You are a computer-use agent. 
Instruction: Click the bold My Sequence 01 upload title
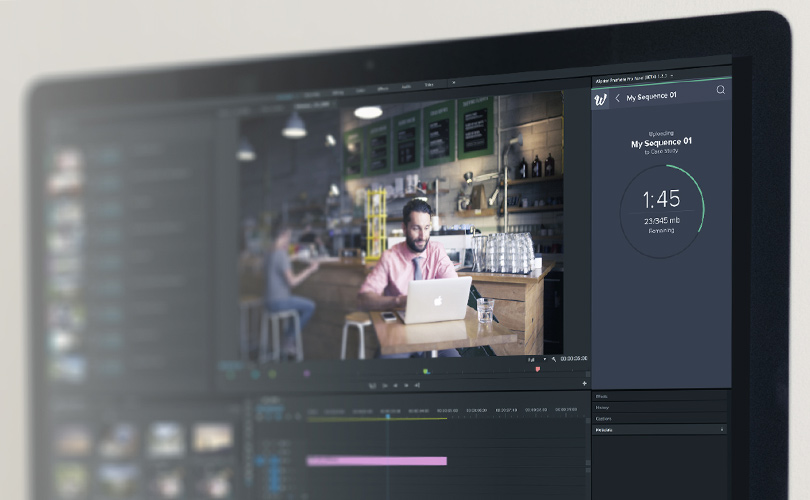click(x=661, y=142)
